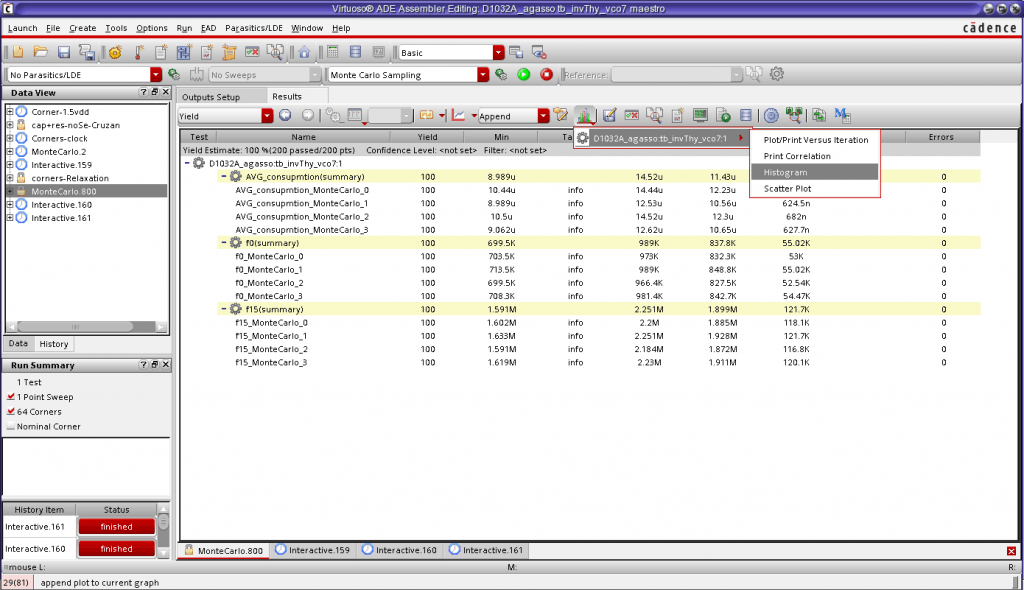Open the Monte Carlo Sampling run mode dropdown
This screenshot has height=590, width=1024.
coord(483,74)
